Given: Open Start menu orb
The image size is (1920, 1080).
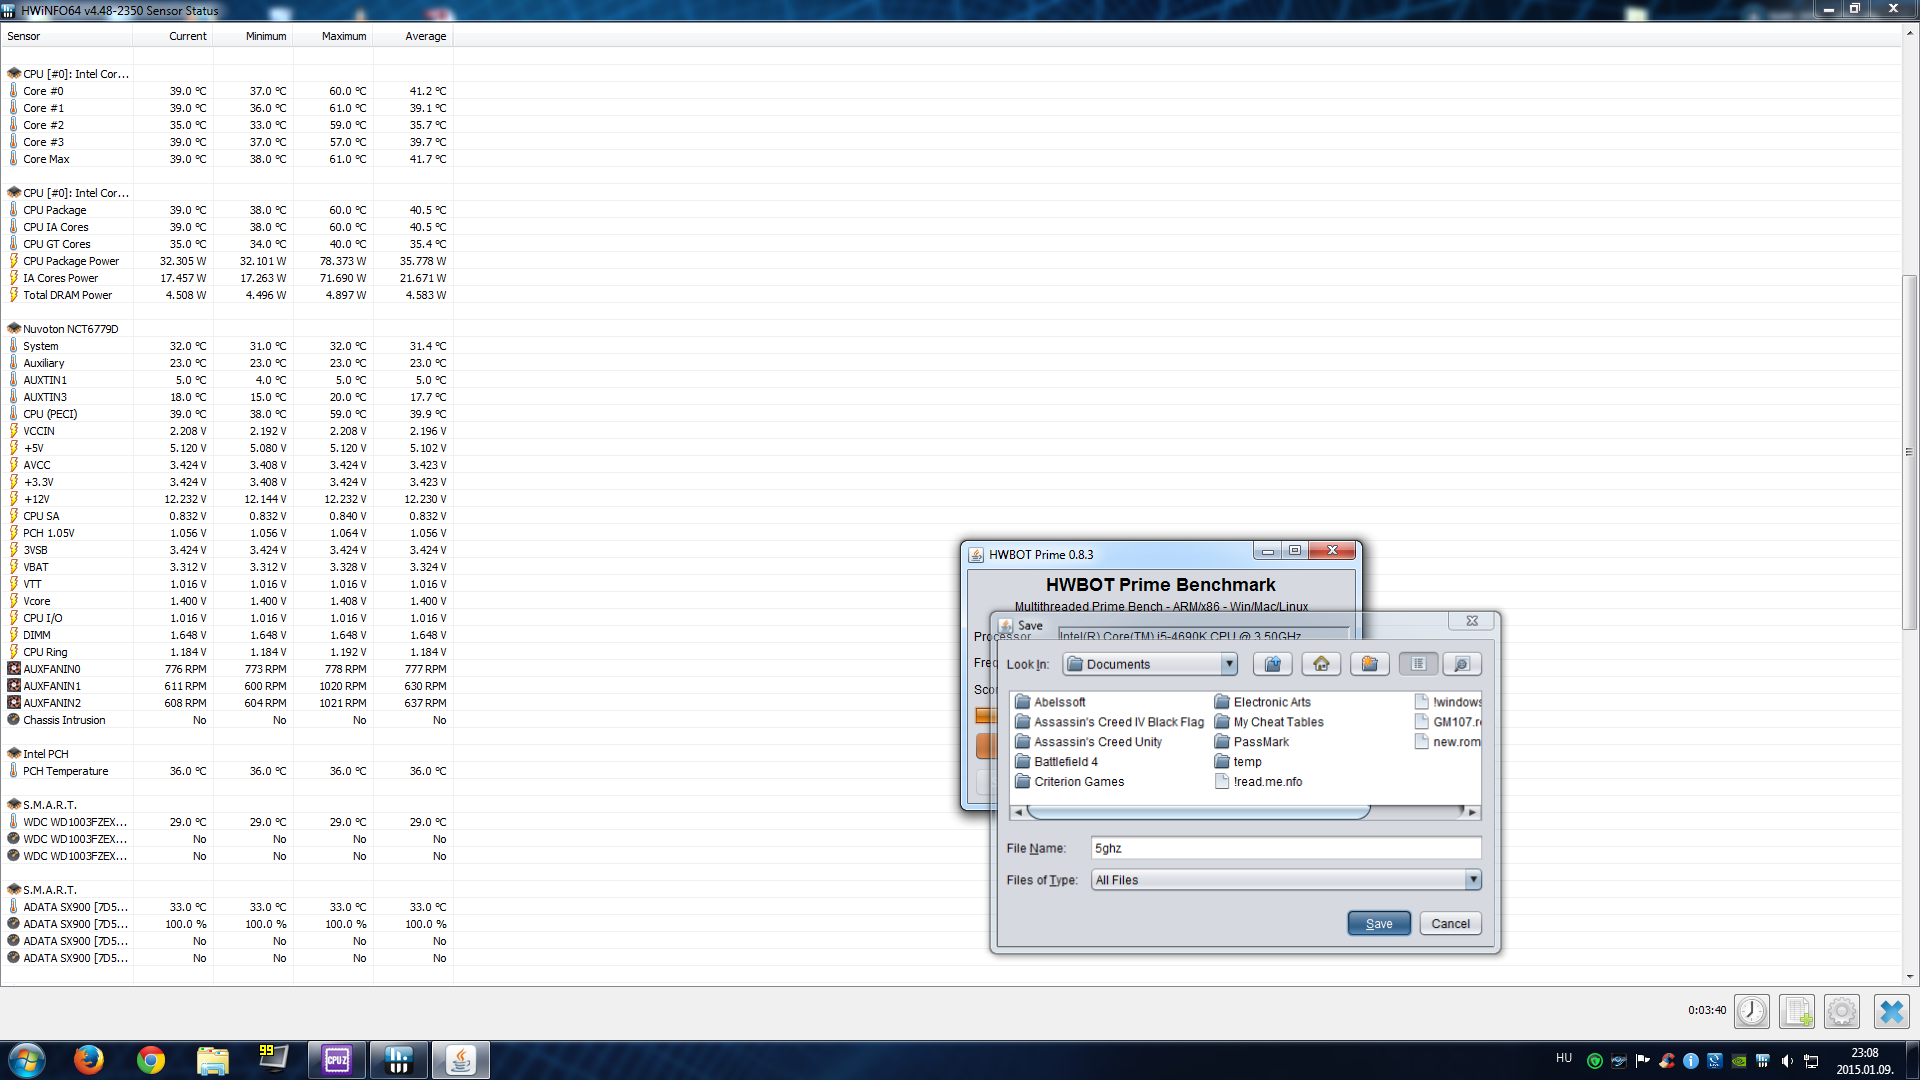Looking at the screenshot, I should [27, 1060].
